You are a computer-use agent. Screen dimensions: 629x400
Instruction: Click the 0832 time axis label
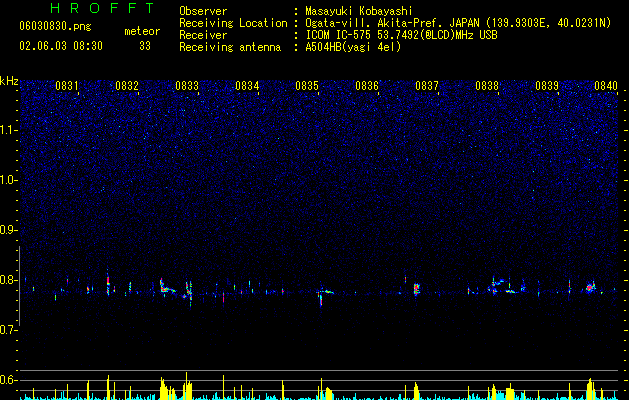coord(127,86)
